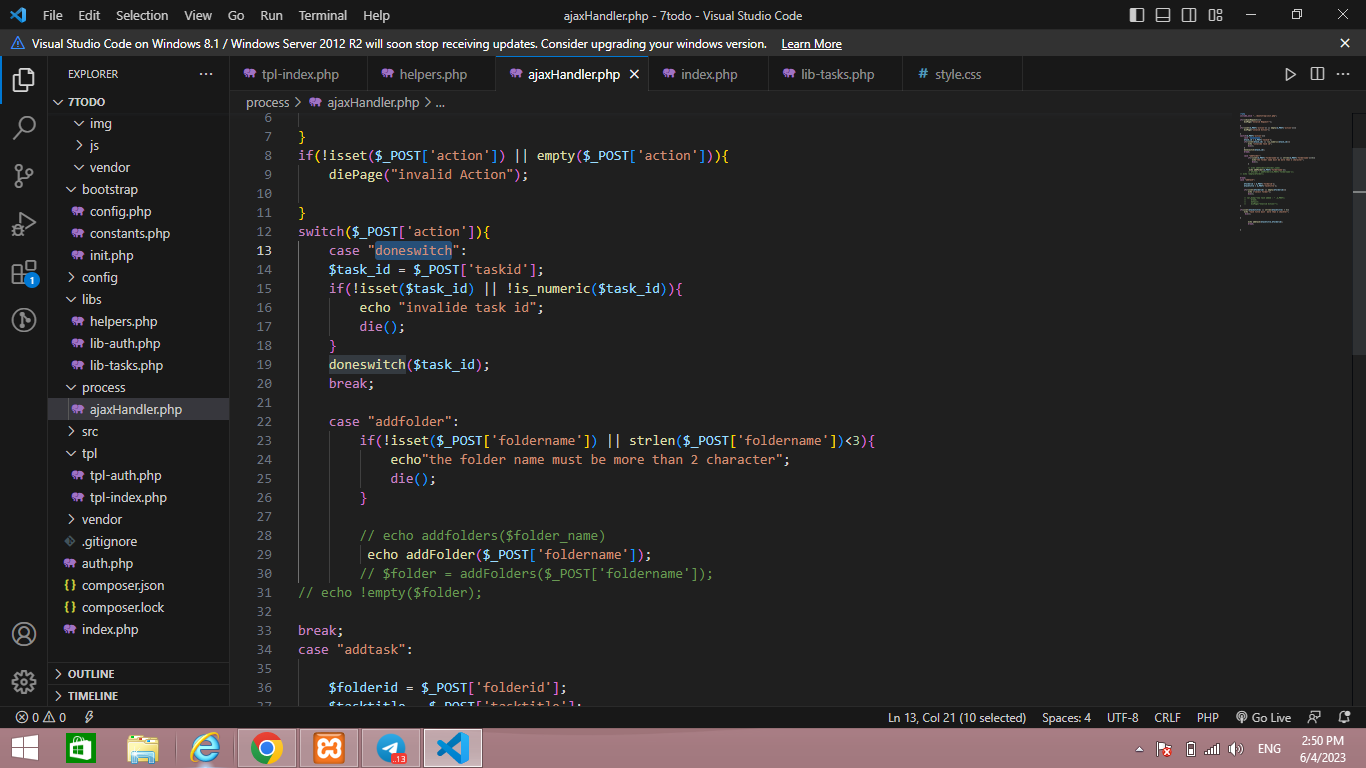Toggle Primary Side Bar layout button
The image size is (1366, 768).
[x=1136, y=15]
